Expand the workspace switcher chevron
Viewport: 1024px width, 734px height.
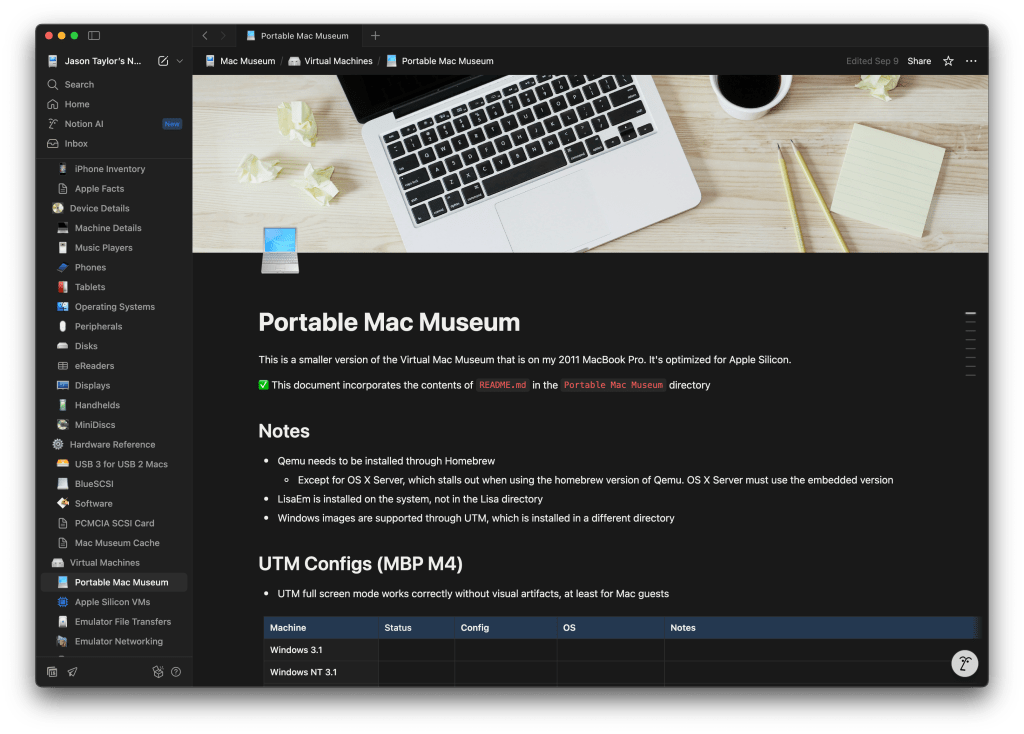click(180, 61)
